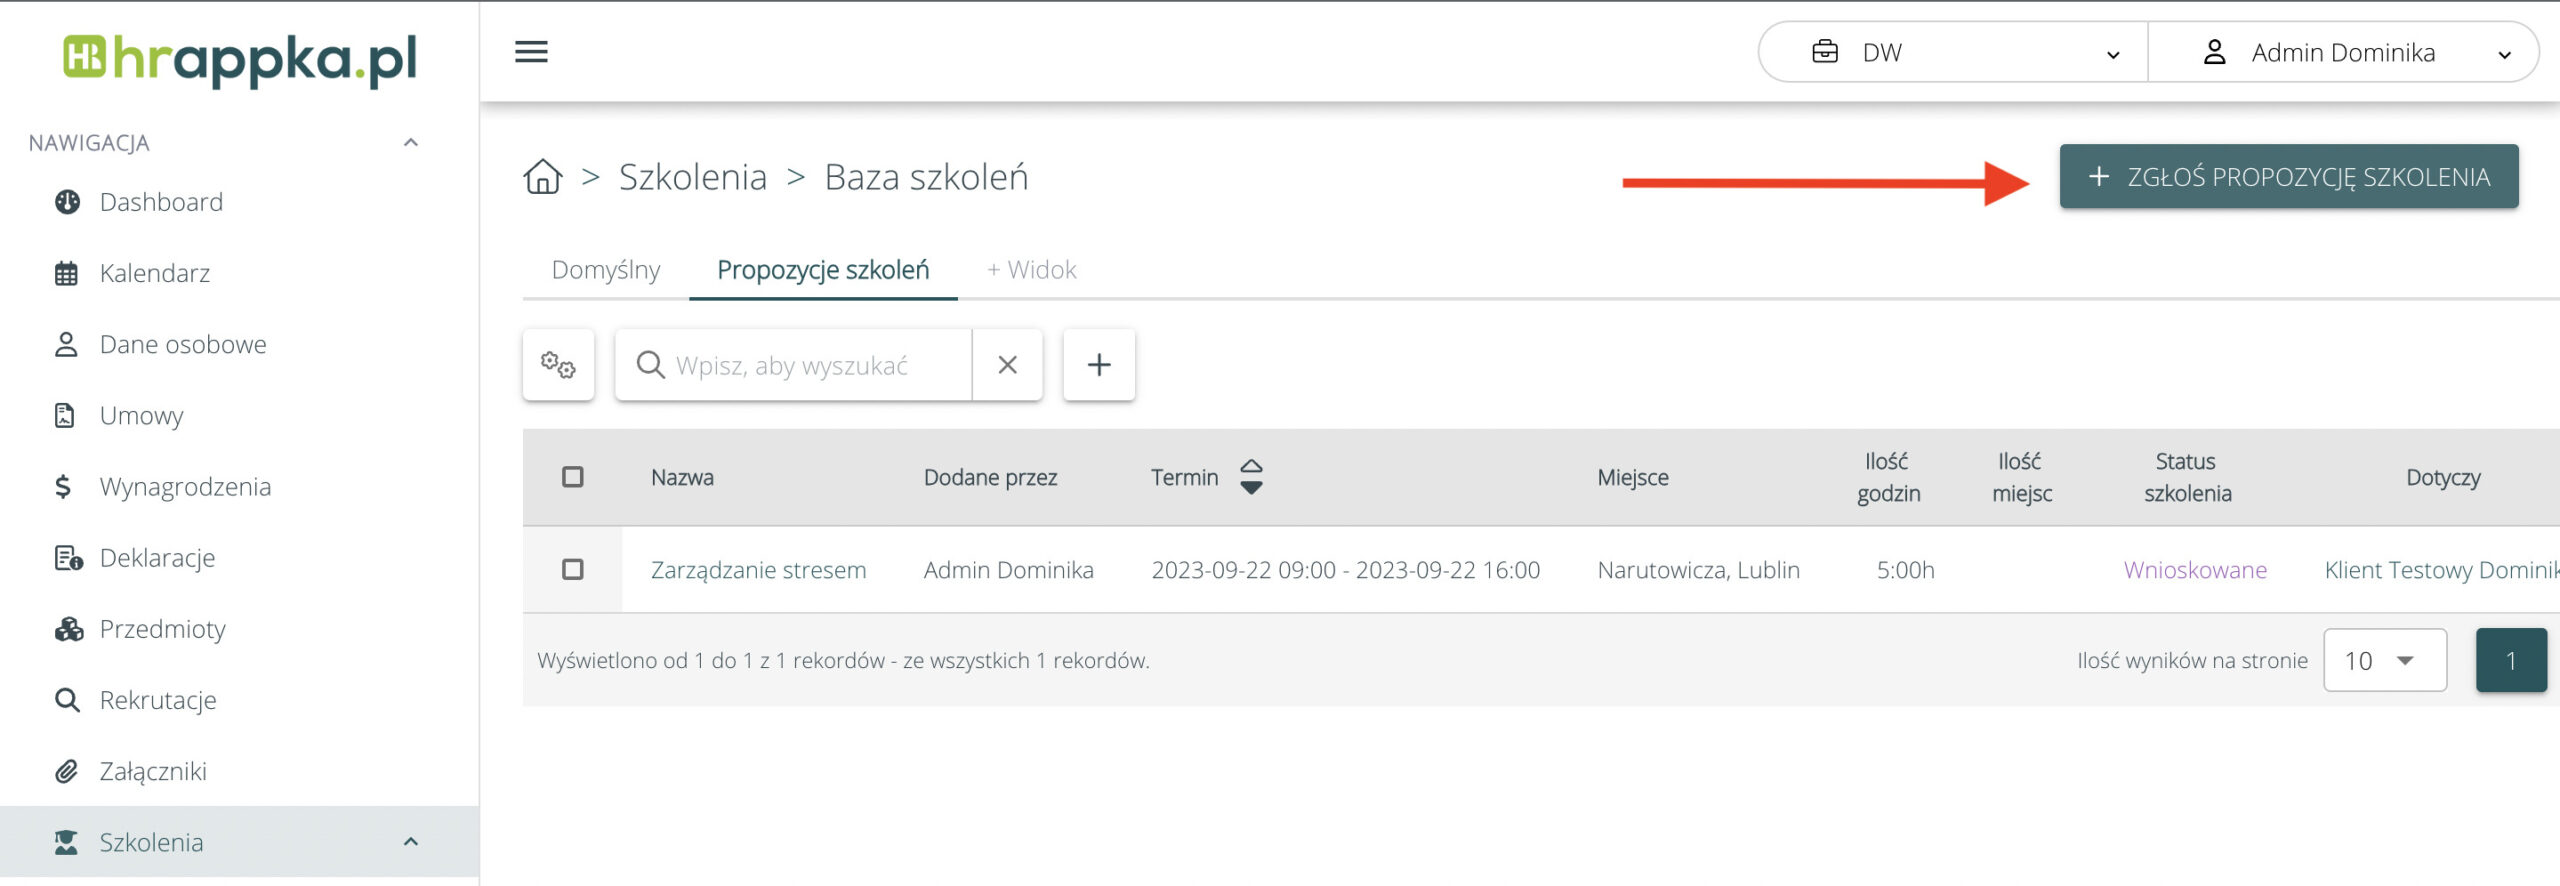Sort table by Termin column arrows
The image size is (2560, 886).
coord(1251,477)
